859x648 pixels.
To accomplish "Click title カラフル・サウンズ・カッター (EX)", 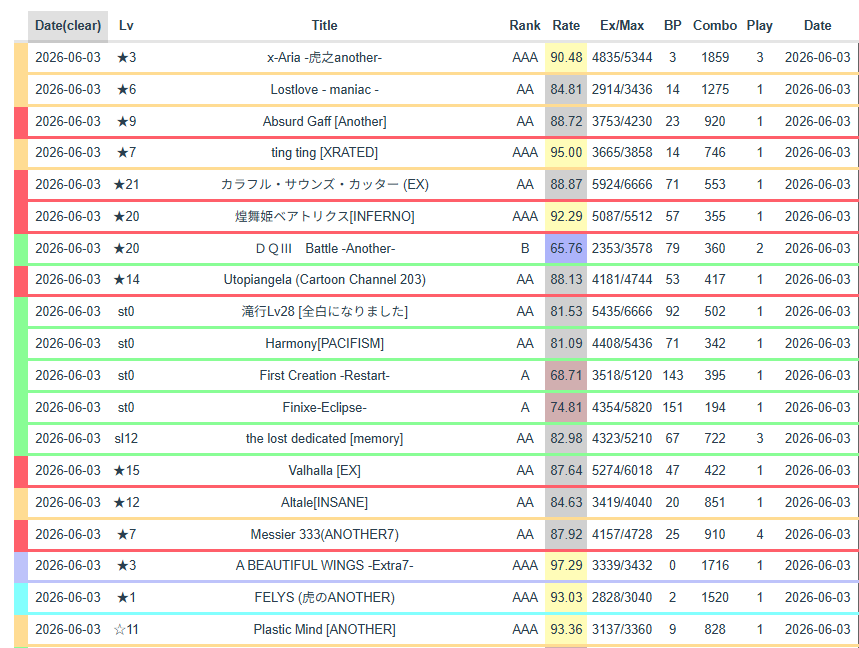I will [324, 184].
